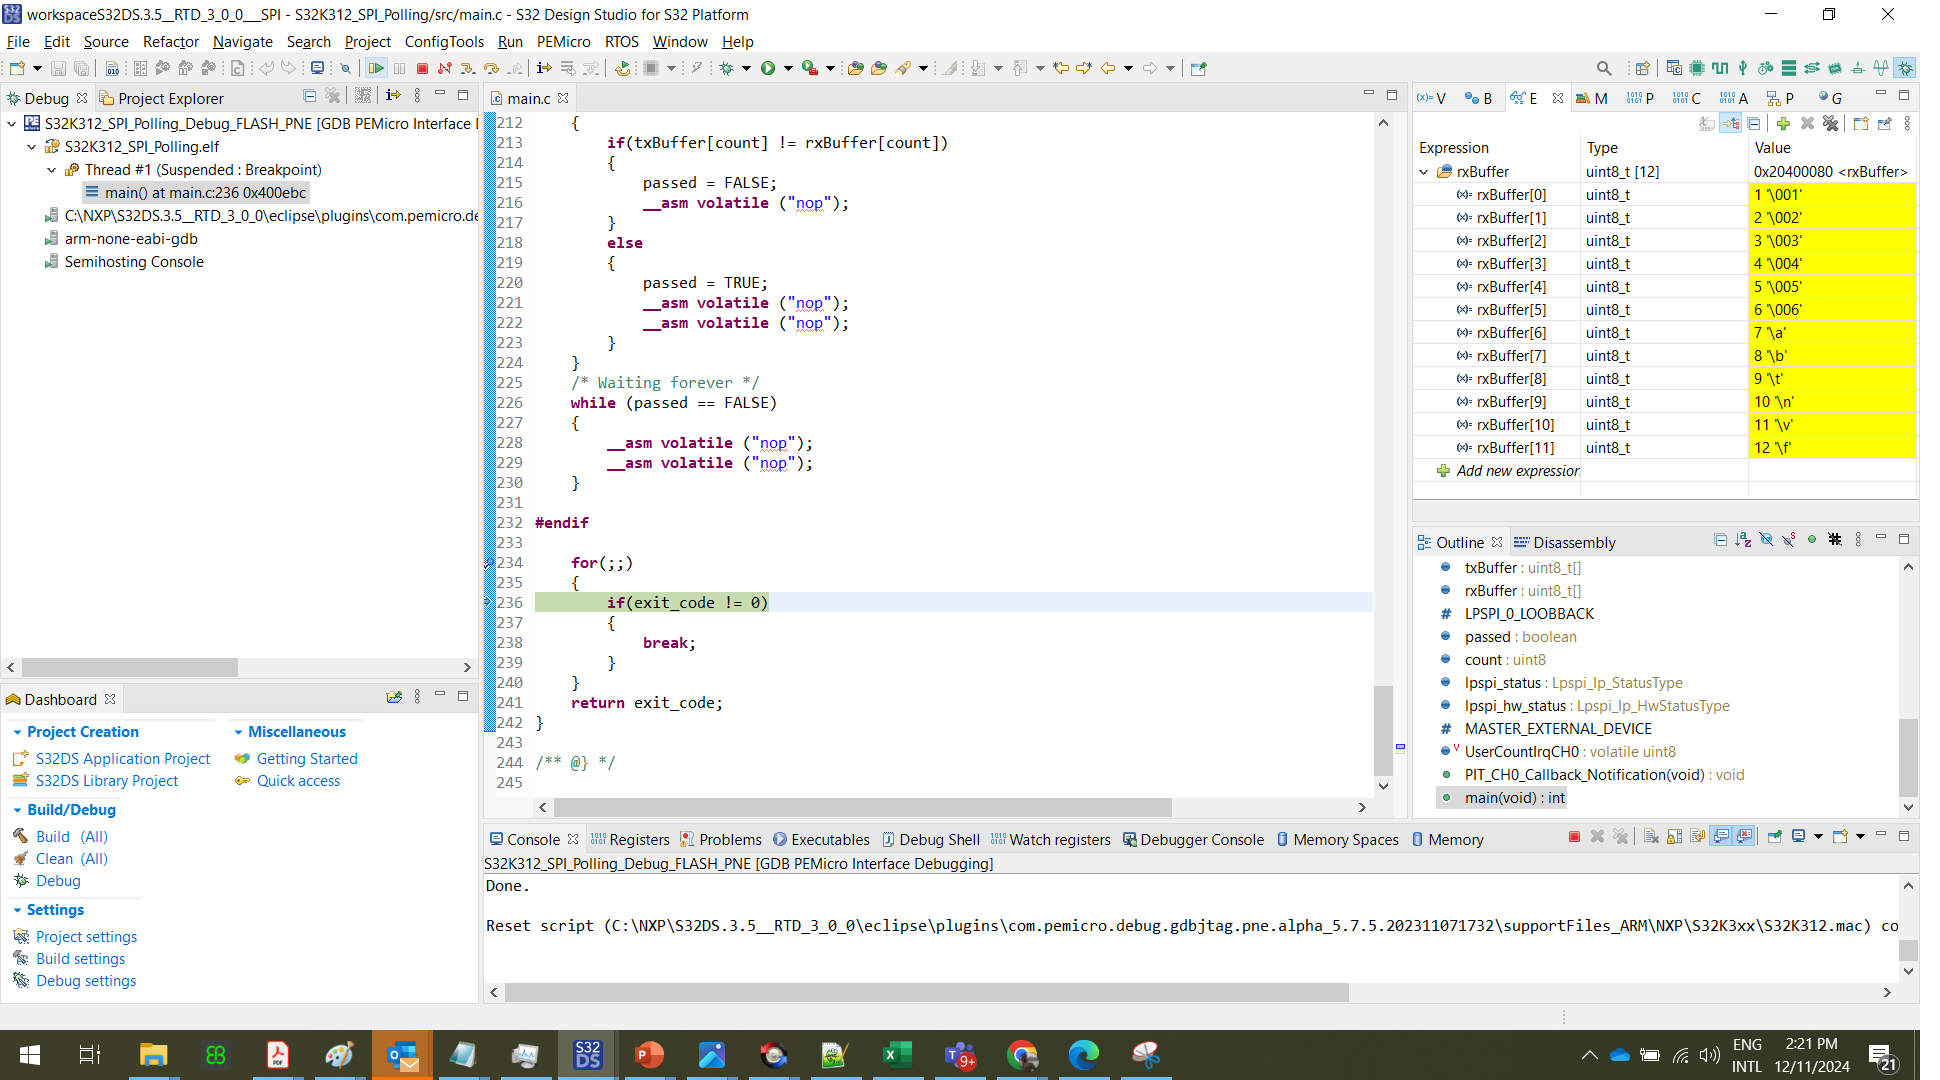The image size is (1940, 1080).
Task: Click red Terminate square in Console toolbar
Action: pos(1574,836)
